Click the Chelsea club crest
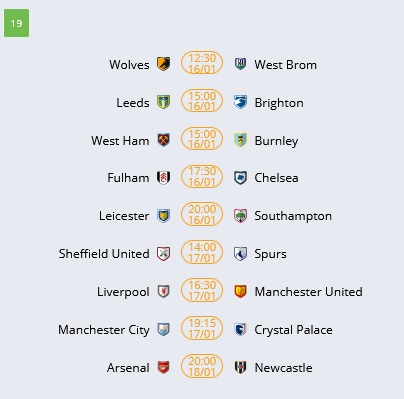The image size is (404, 399). [x=240, y=178]
